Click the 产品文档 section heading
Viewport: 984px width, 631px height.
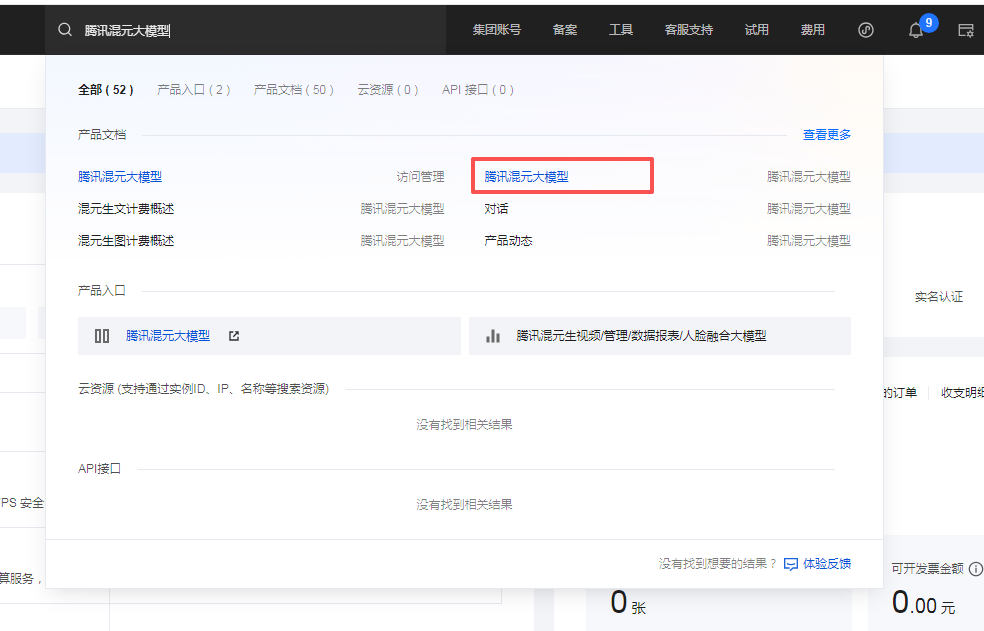(102, 134)
